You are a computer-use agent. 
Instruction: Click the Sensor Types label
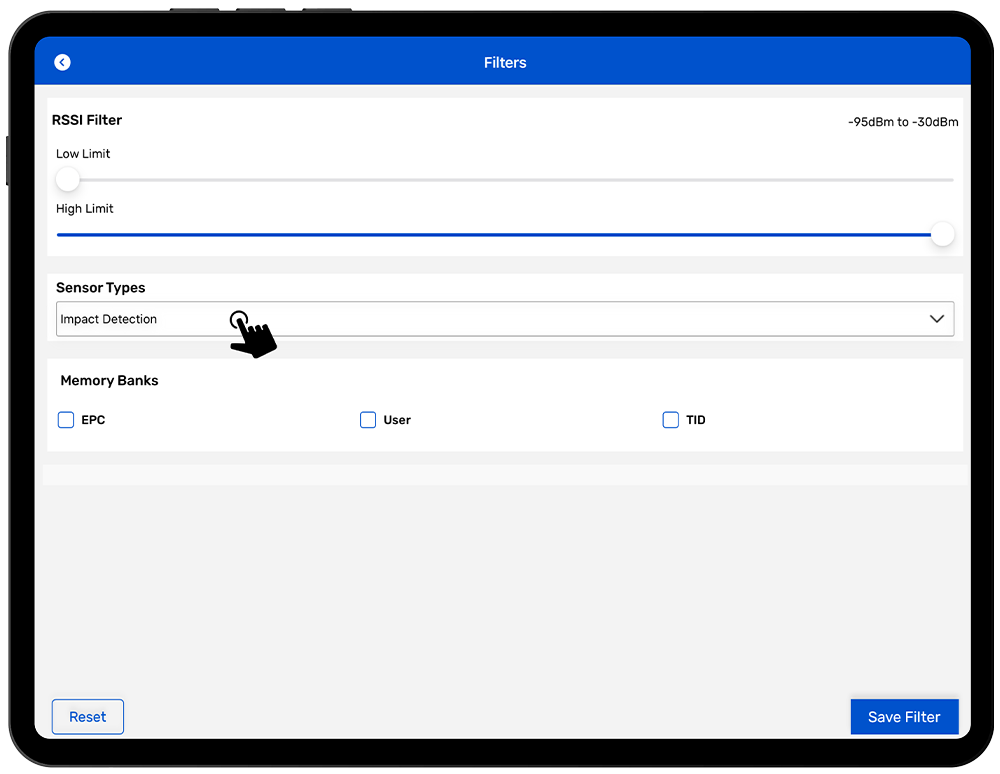[101, 288]
